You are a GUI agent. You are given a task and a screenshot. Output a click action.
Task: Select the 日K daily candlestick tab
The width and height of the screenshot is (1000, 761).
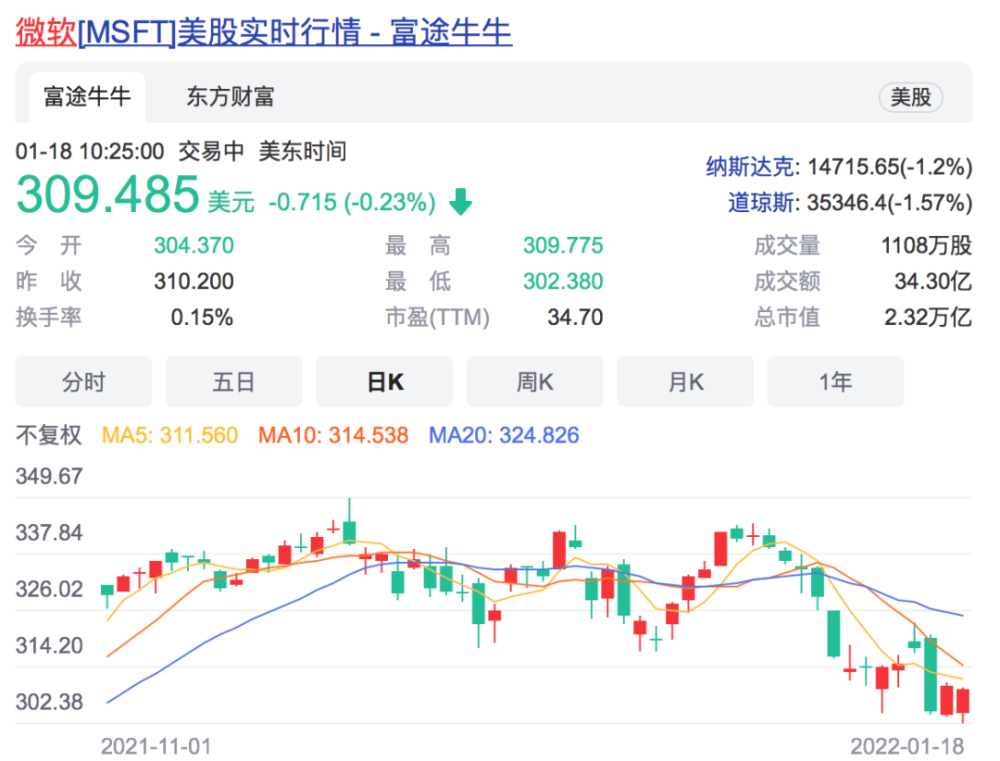coord(385,381)
